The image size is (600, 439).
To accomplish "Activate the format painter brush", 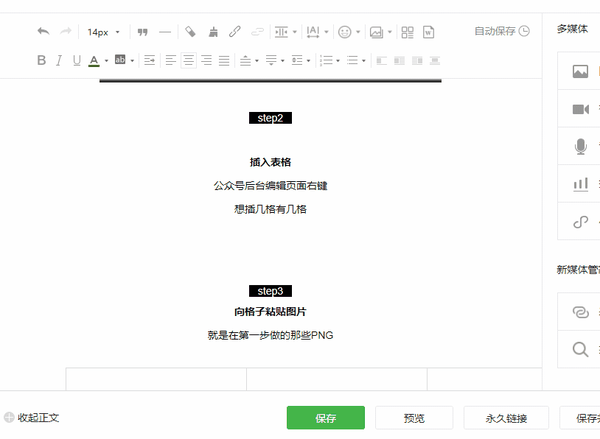I will pos(213,32).
